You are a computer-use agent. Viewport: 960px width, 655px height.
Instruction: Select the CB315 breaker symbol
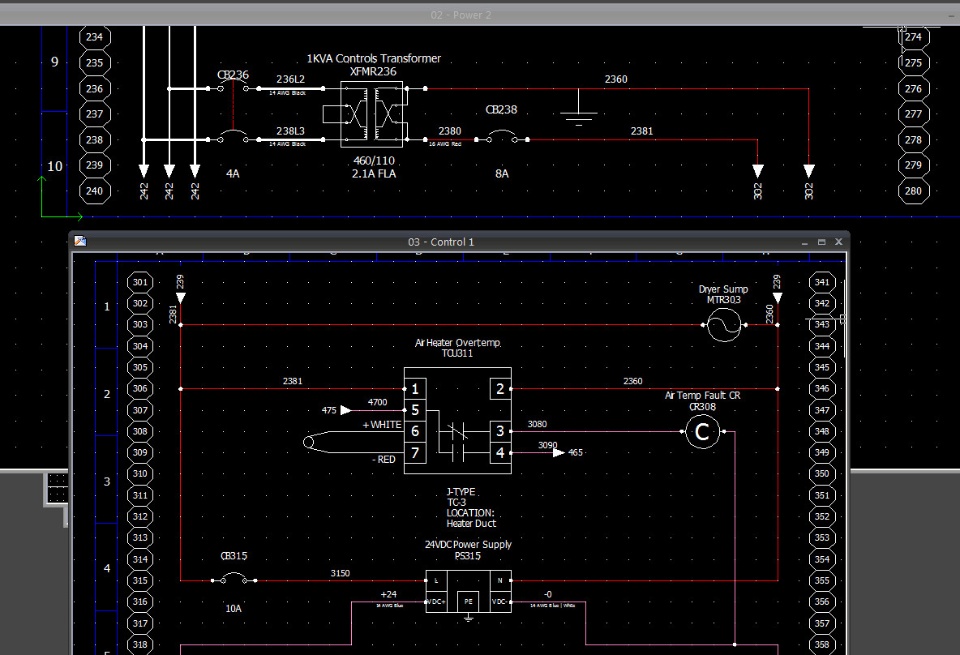tap(234, 577)
